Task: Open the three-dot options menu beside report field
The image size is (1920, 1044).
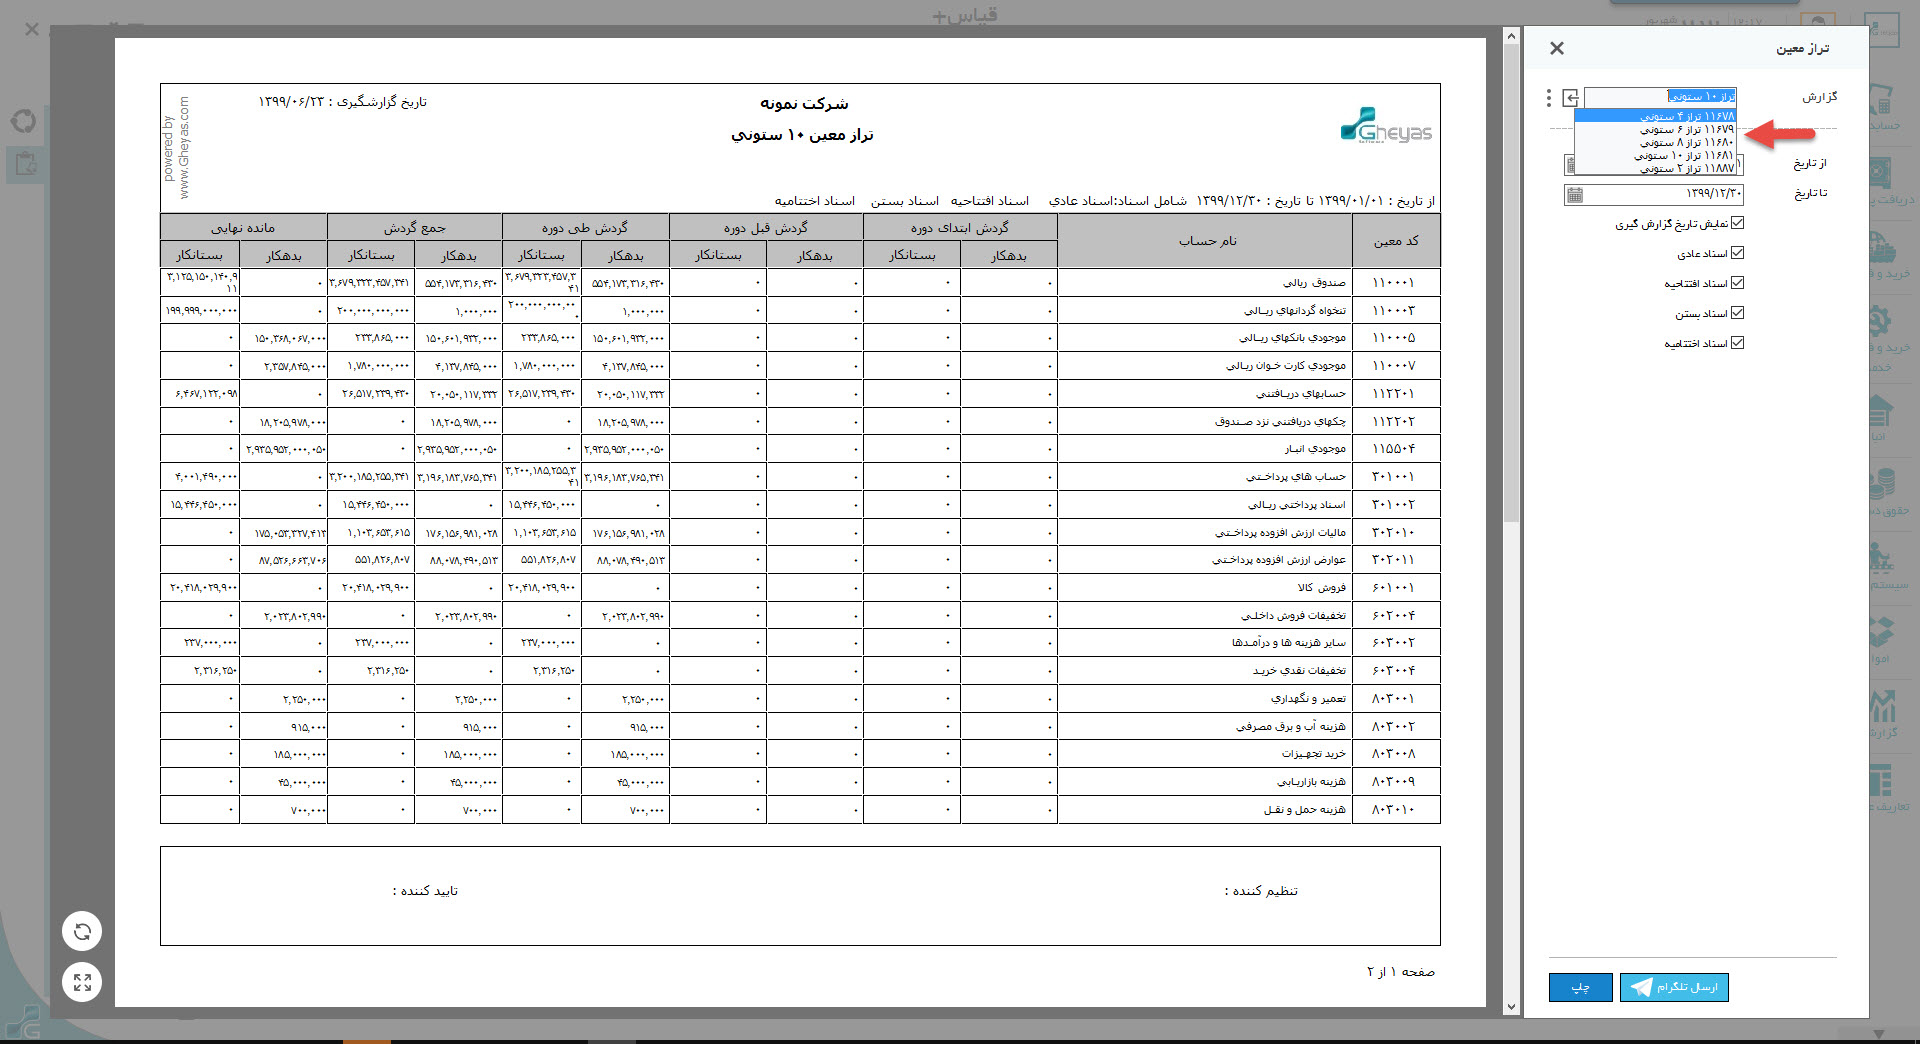Action: 1549,97
